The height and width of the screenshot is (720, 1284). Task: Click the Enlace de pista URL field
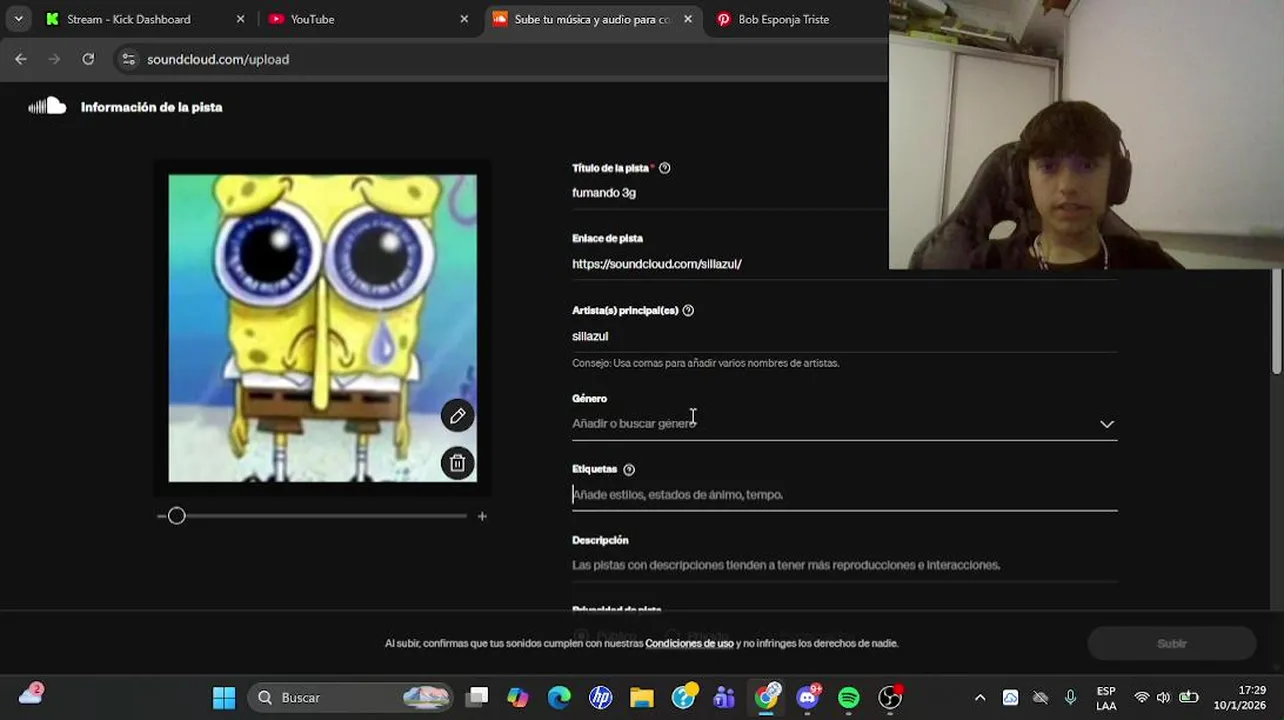[x=730, y=264]
